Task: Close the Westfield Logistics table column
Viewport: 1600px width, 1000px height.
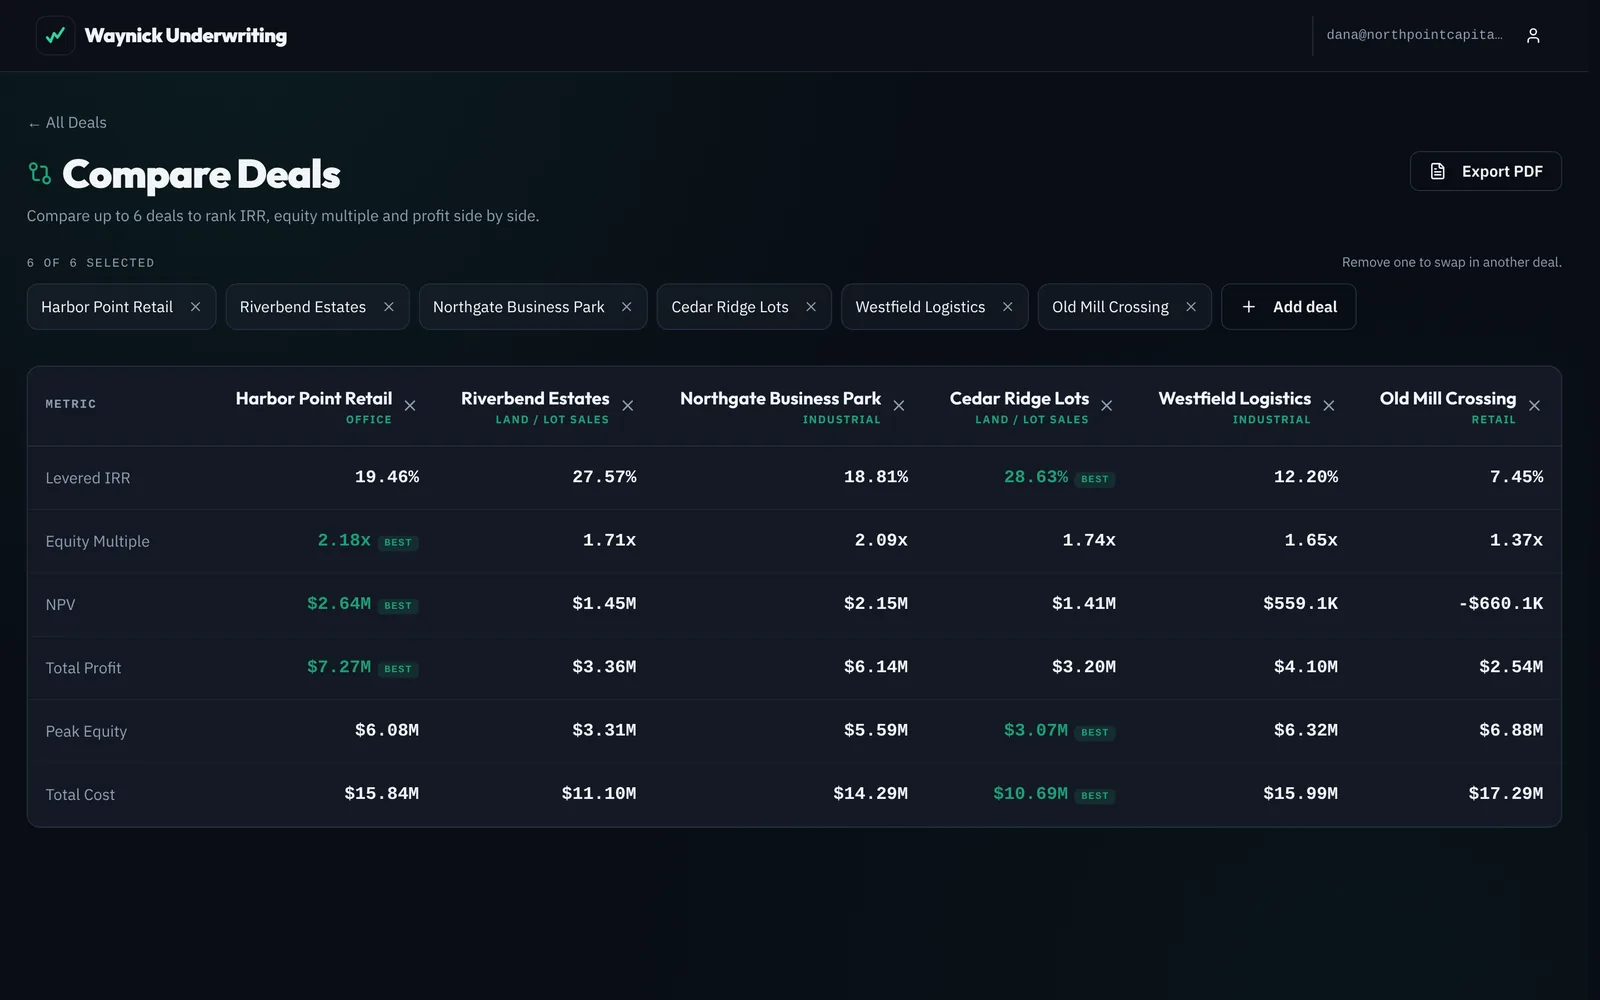Action: click(x=1329, y=406)
